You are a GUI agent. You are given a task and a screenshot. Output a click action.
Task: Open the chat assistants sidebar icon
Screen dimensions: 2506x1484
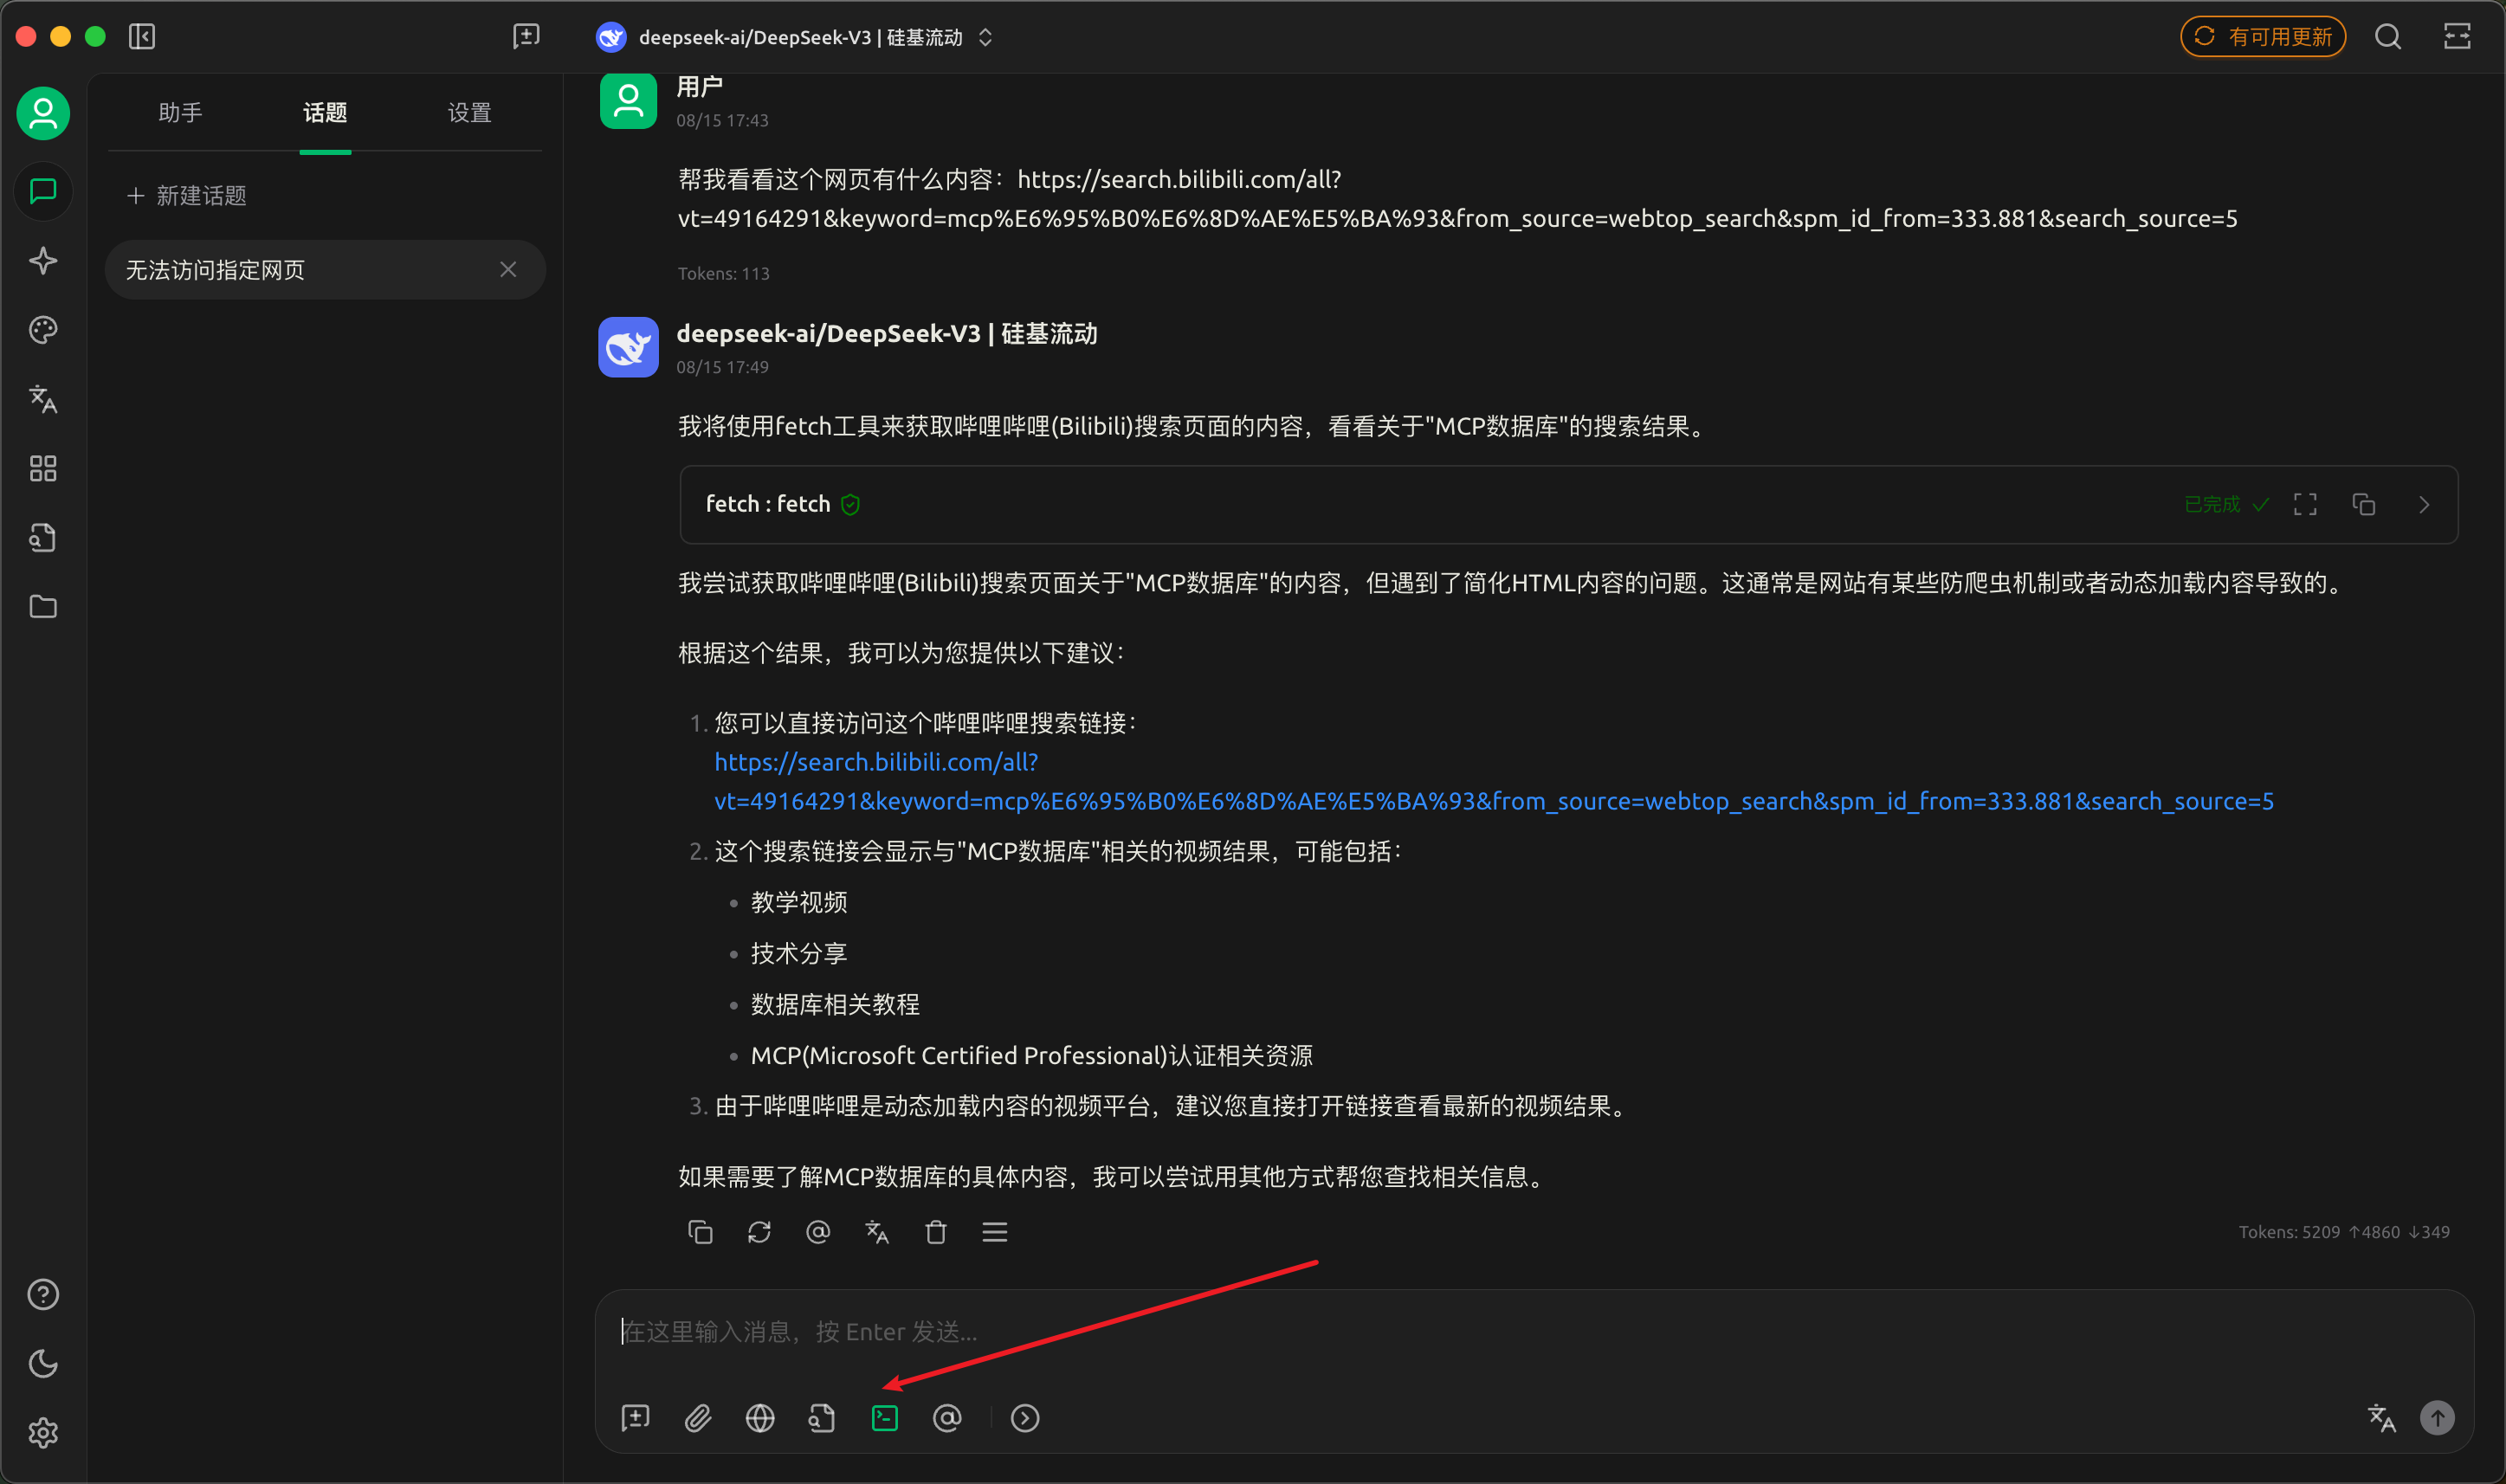(x=43, y=191)
